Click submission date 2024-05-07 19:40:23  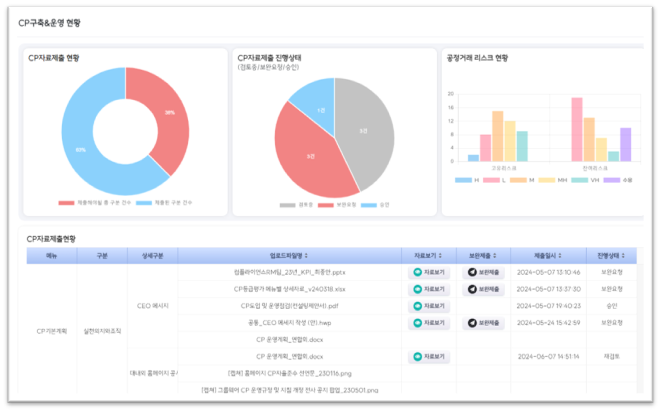[x=548, y=306]
